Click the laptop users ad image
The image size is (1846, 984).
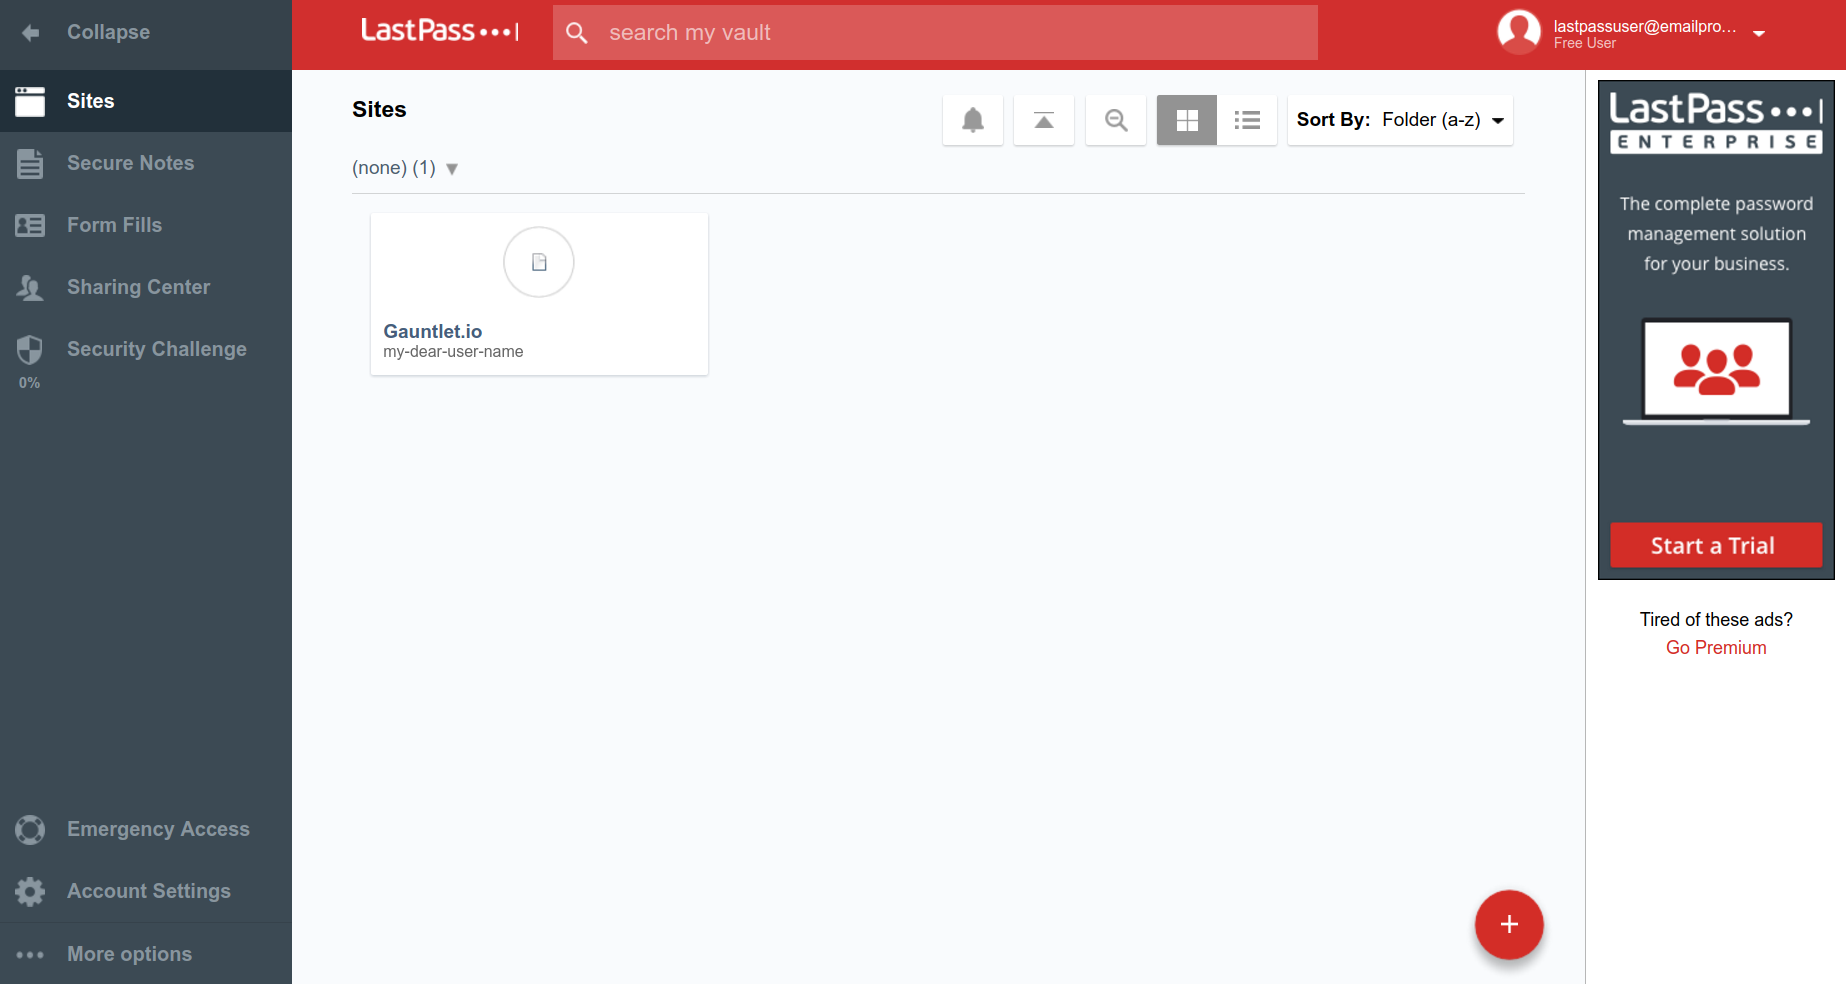[1716, 372]
